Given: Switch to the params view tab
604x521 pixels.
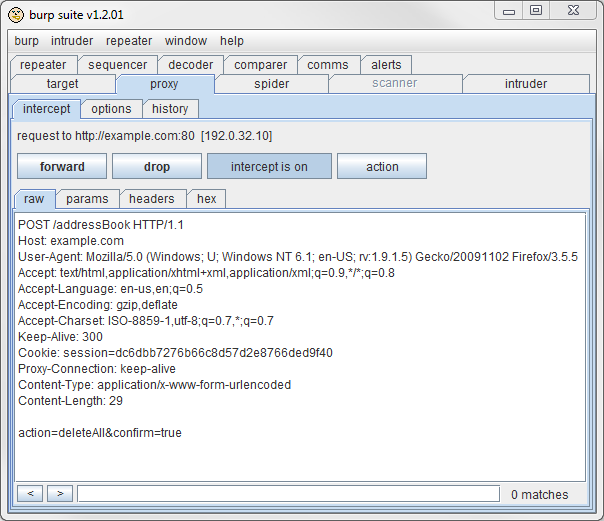Looking at the screenshot, I should tap(88, 199).
